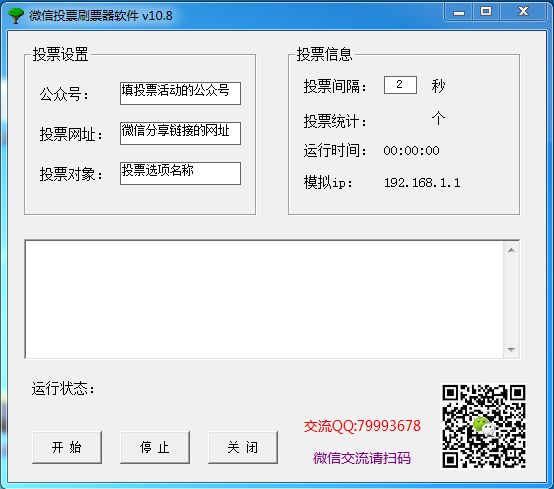Click the 投票网址 input field
Screen dimensions: 554x489
[x=180, y=133]
